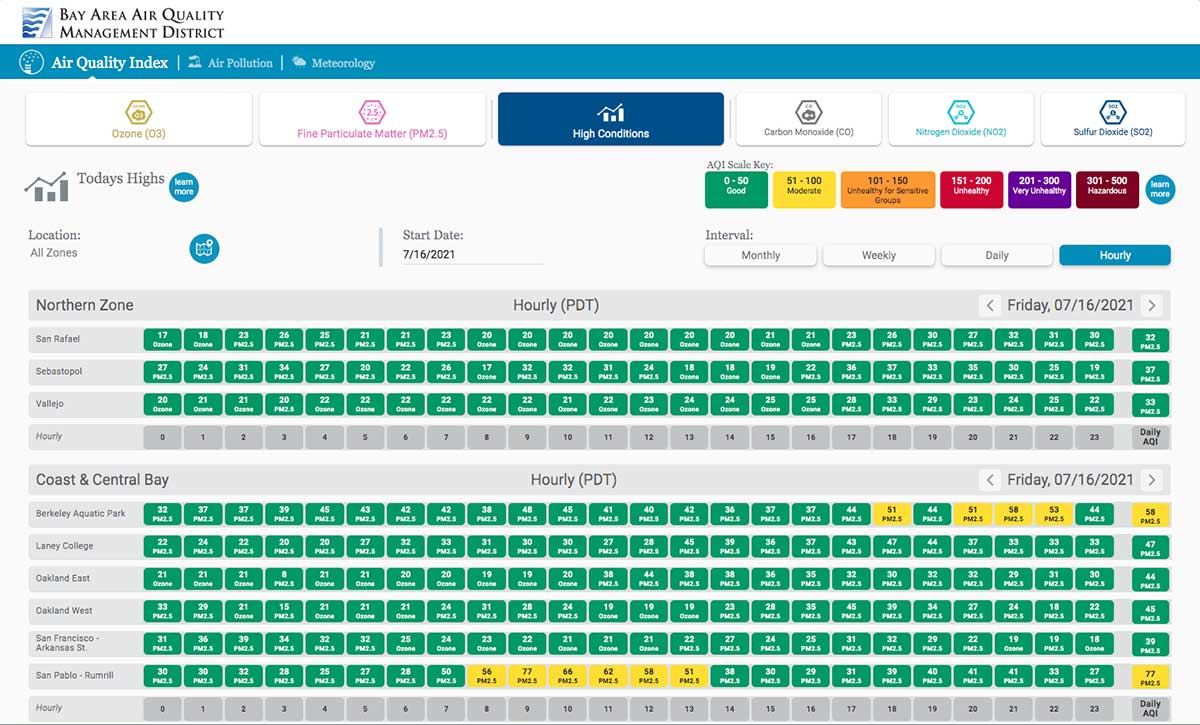Viewport: 1200px width, 725px height.
Task: Switch to the Air Quality Index tab
Action: point(110,62)
